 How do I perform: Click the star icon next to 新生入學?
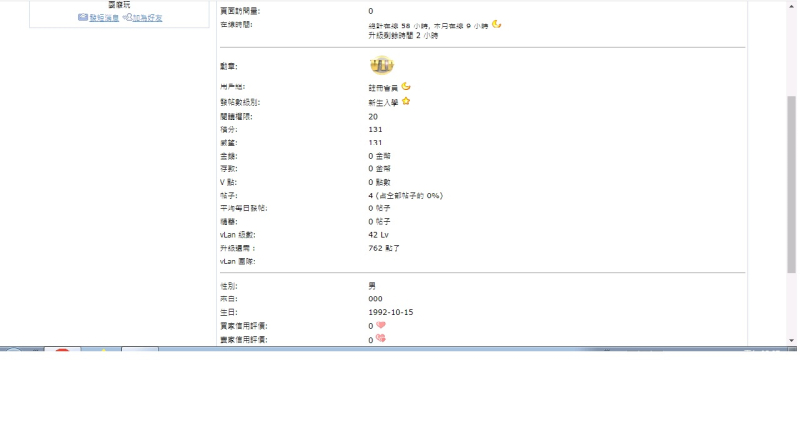click(406, 102)
